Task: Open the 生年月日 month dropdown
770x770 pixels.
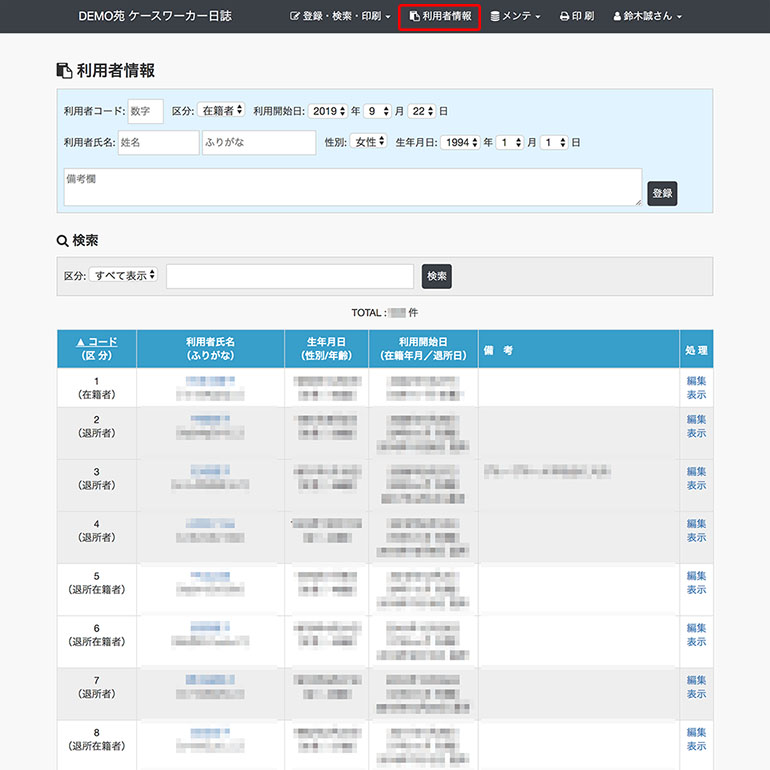Action: pyautogui.click(x=510, y=142)
